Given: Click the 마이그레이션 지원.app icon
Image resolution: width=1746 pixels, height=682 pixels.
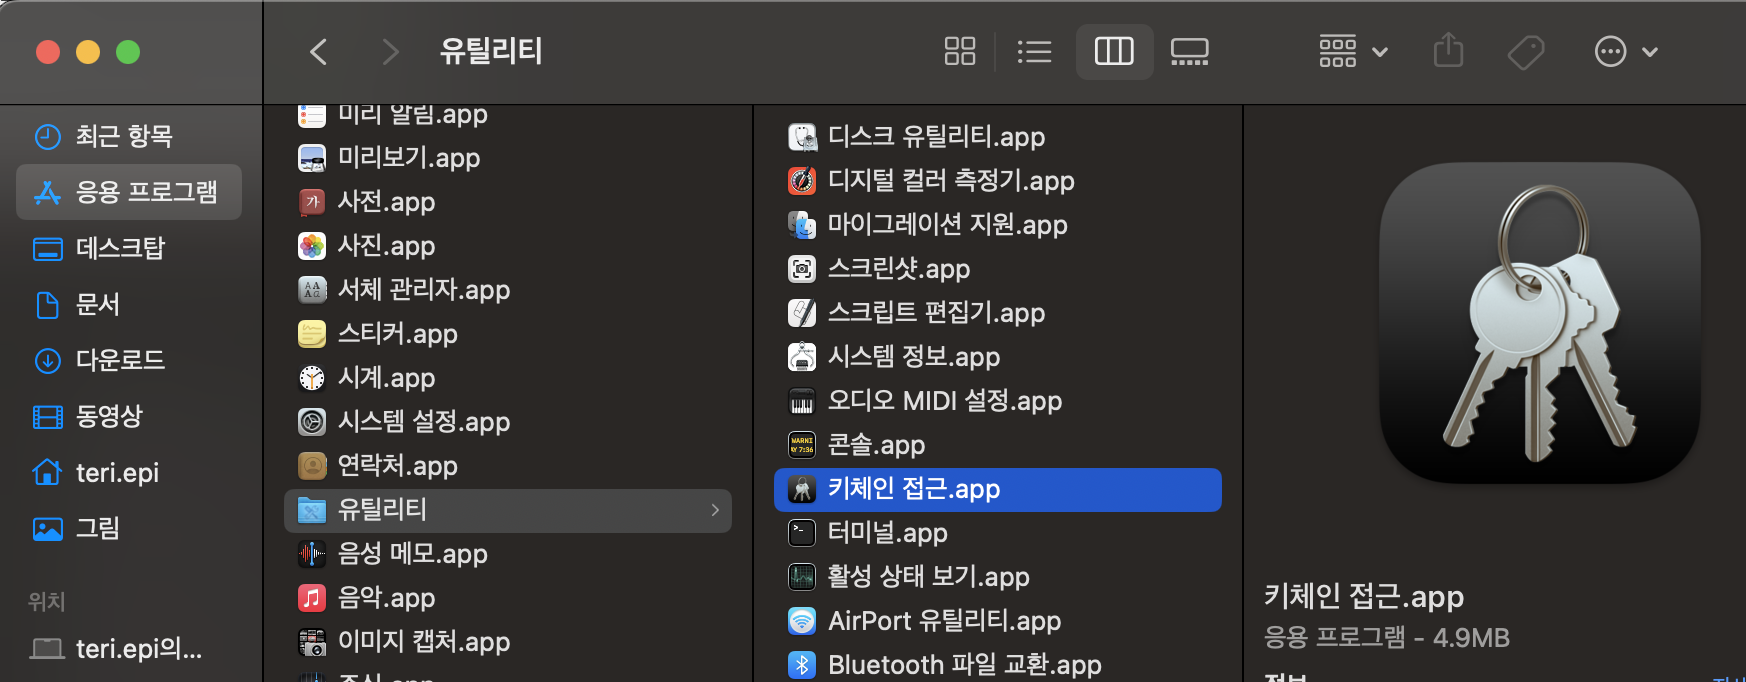Looking at the screenshot, I should click(802, 225).
